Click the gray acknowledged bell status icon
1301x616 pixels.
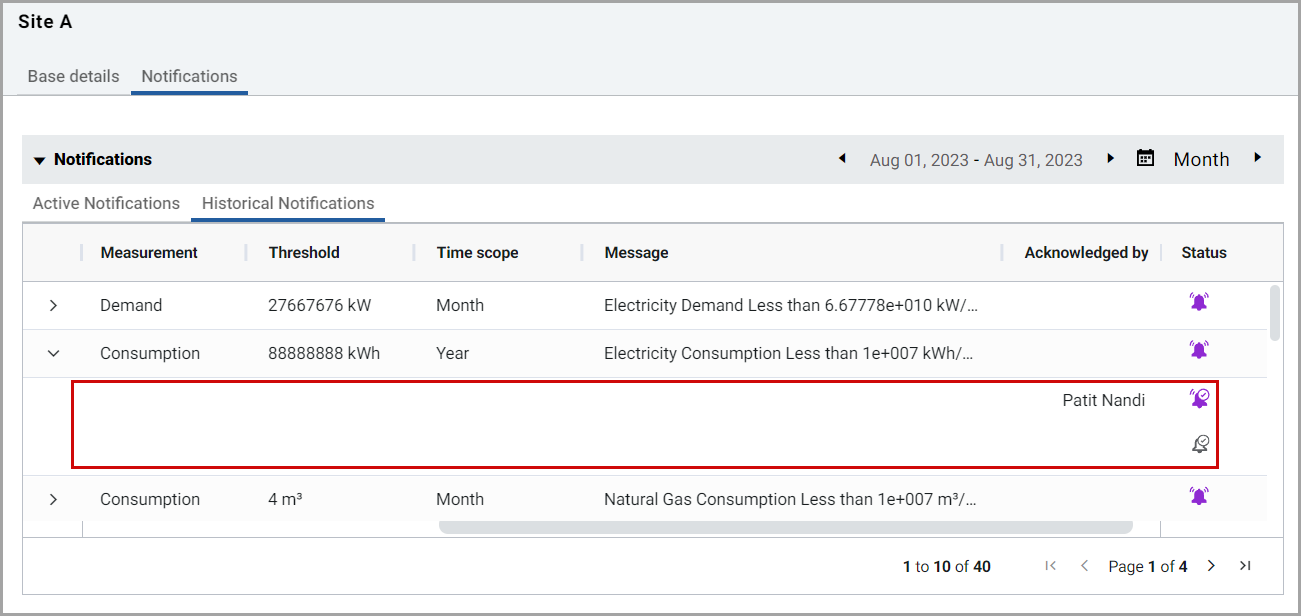[1200, 444]
